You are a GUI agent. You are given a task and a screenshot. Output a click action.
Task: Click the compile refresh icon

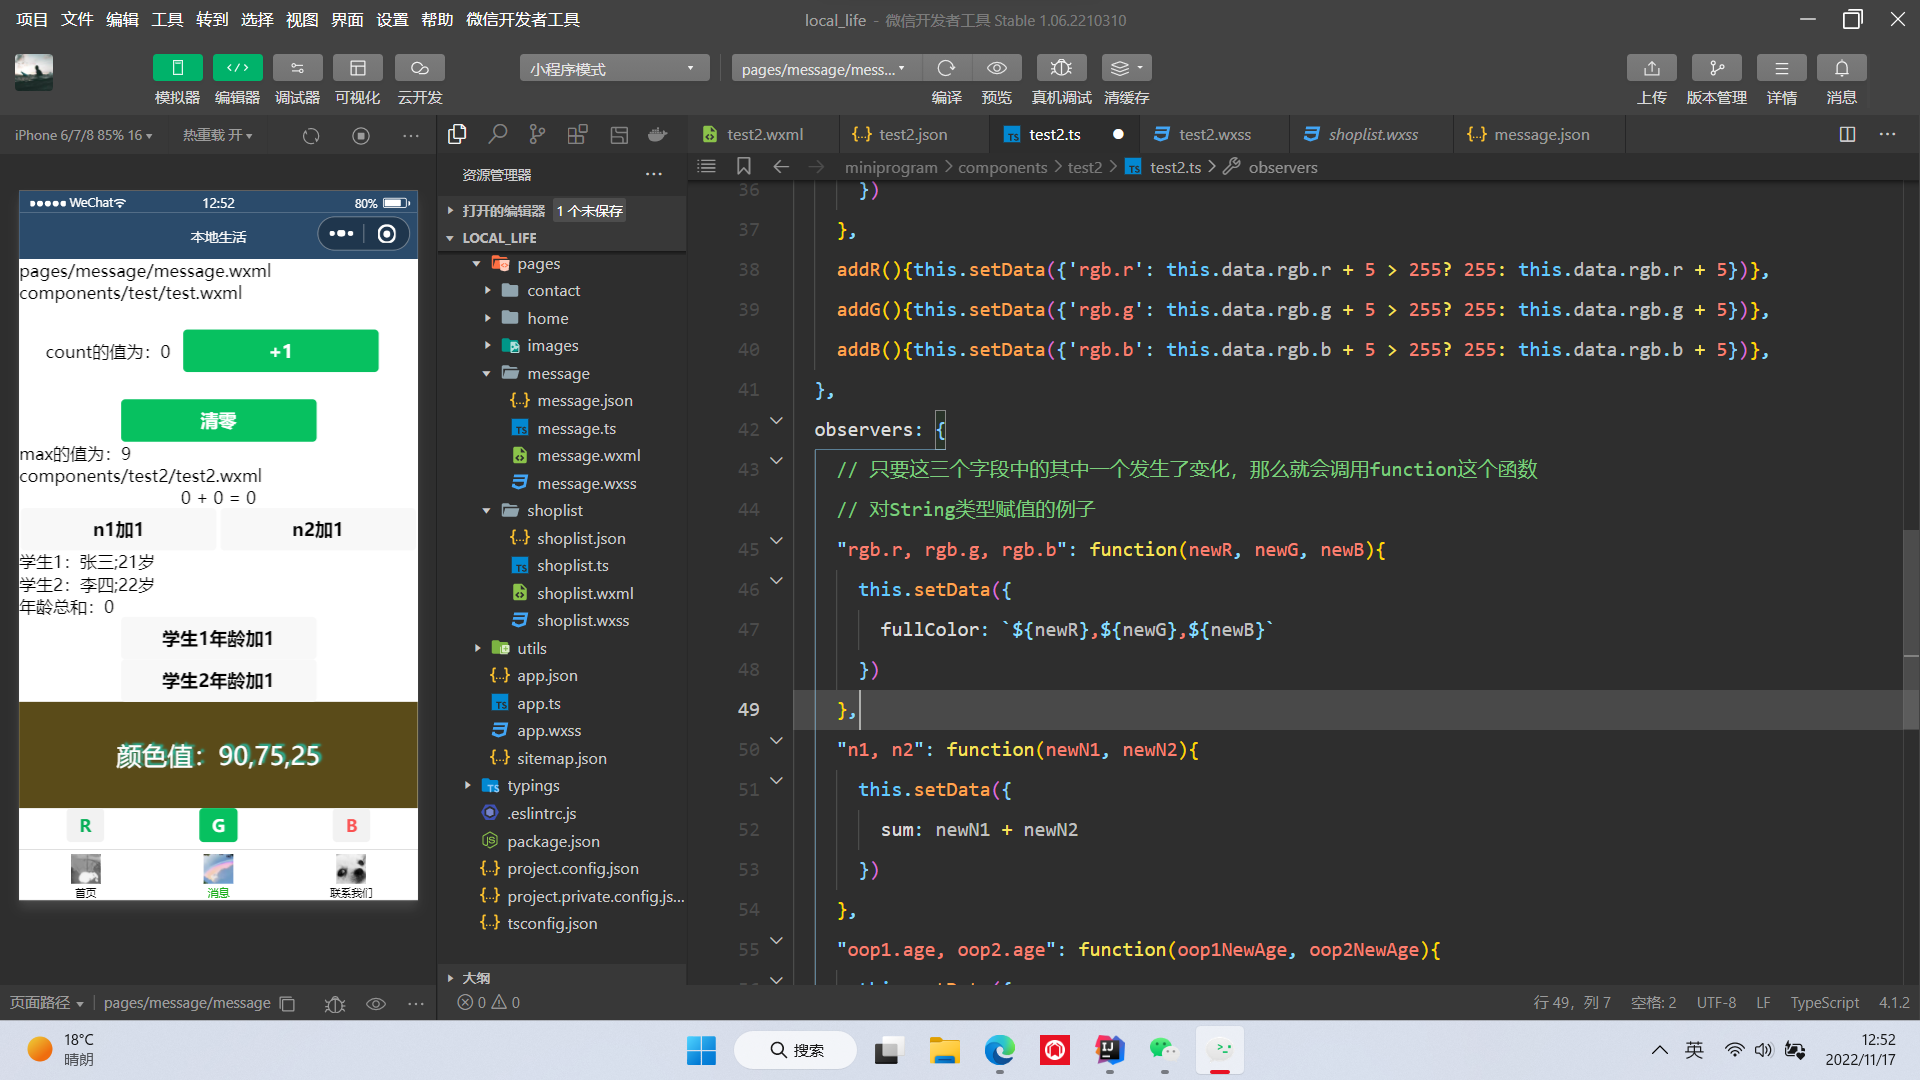946,68
